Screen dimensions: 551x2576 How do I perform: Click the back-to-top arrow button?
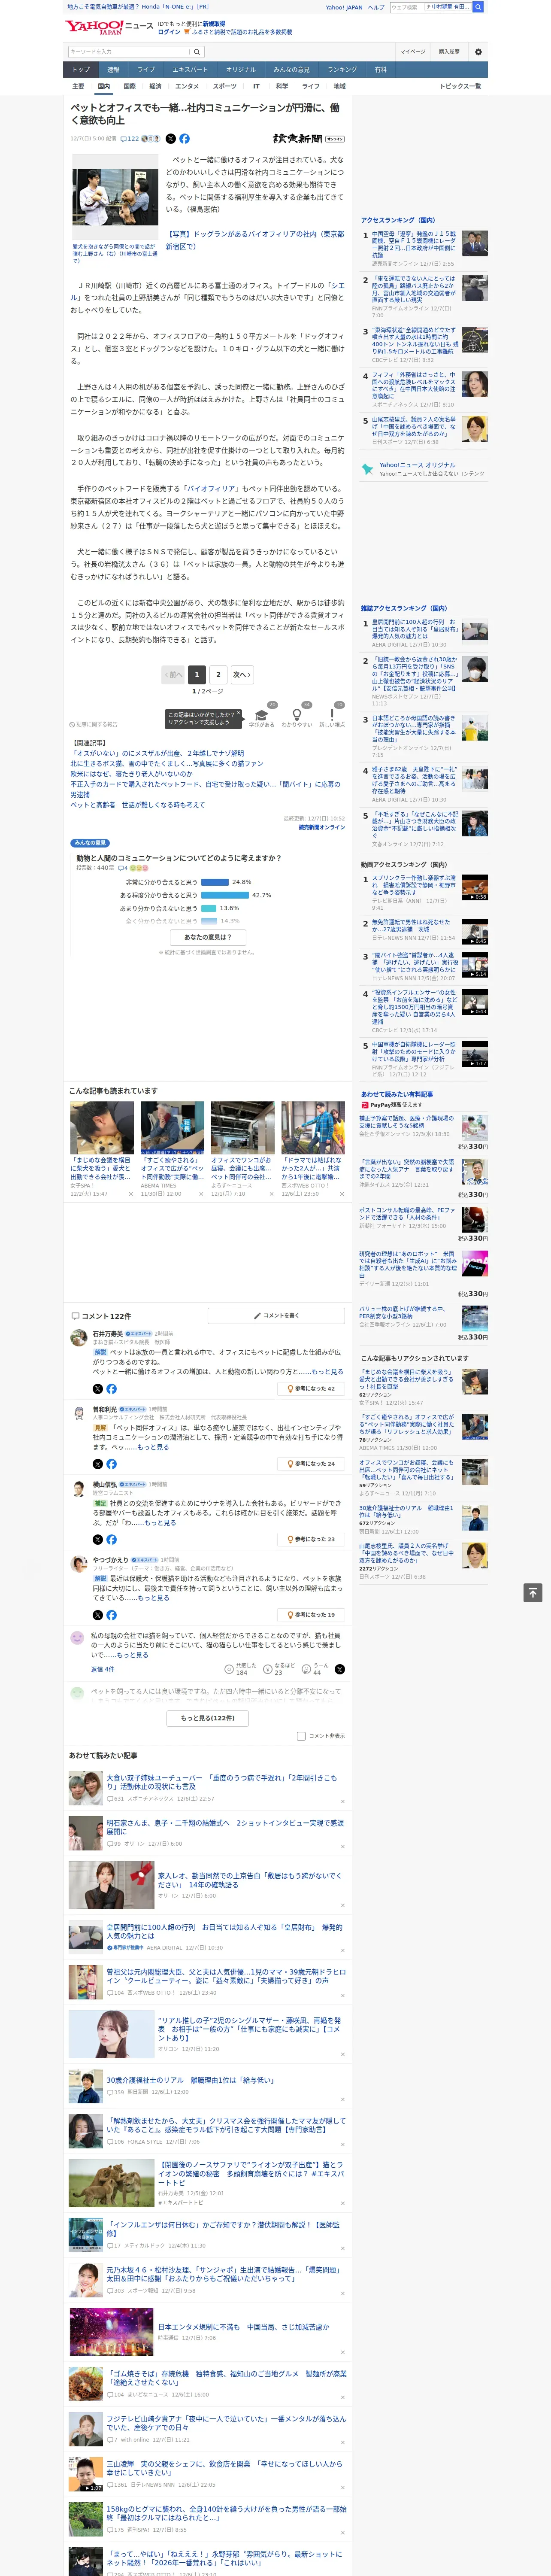coord(533,1593)
